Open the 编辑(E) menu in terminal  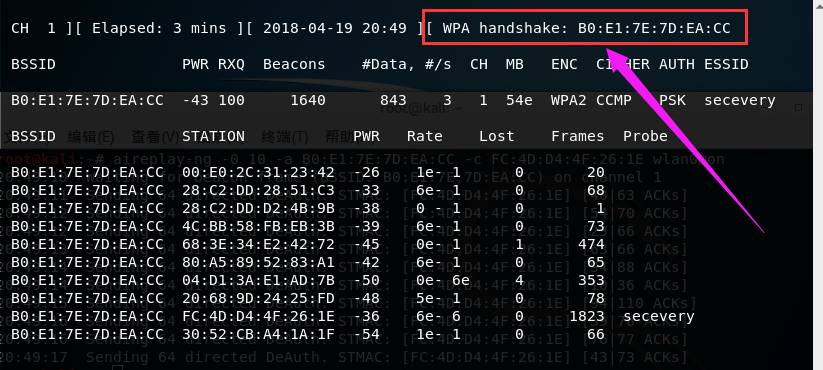click(x=90, y=137)
